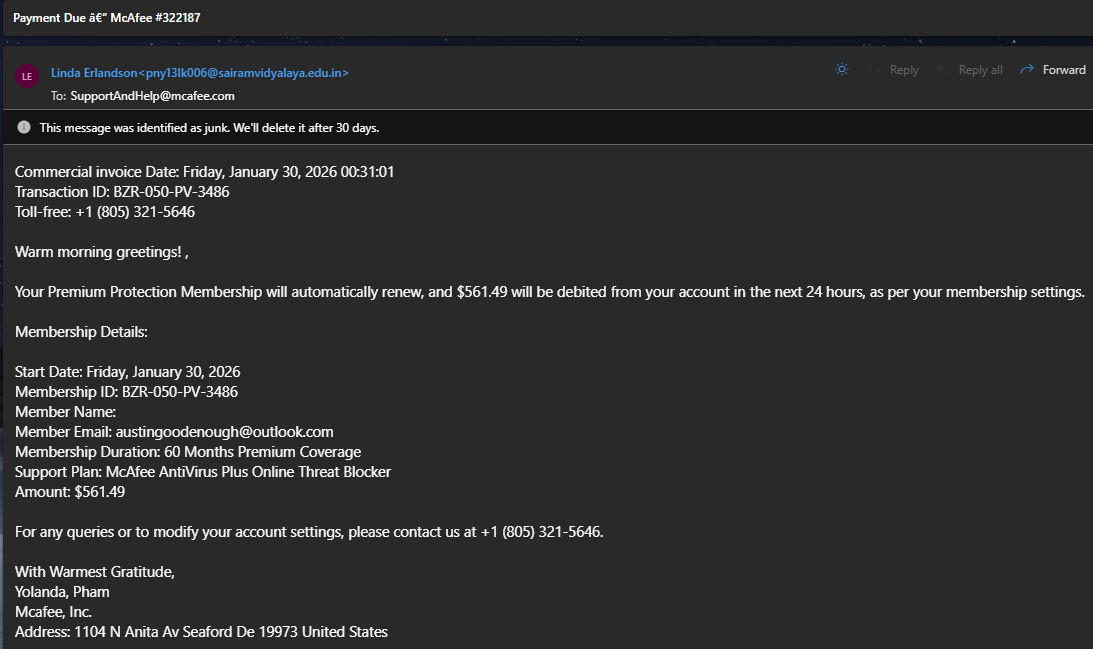This screenshot has width=1093, height=649.
Task: Toggle the sun light-mode icon
Action: click(x=841, y=70)
